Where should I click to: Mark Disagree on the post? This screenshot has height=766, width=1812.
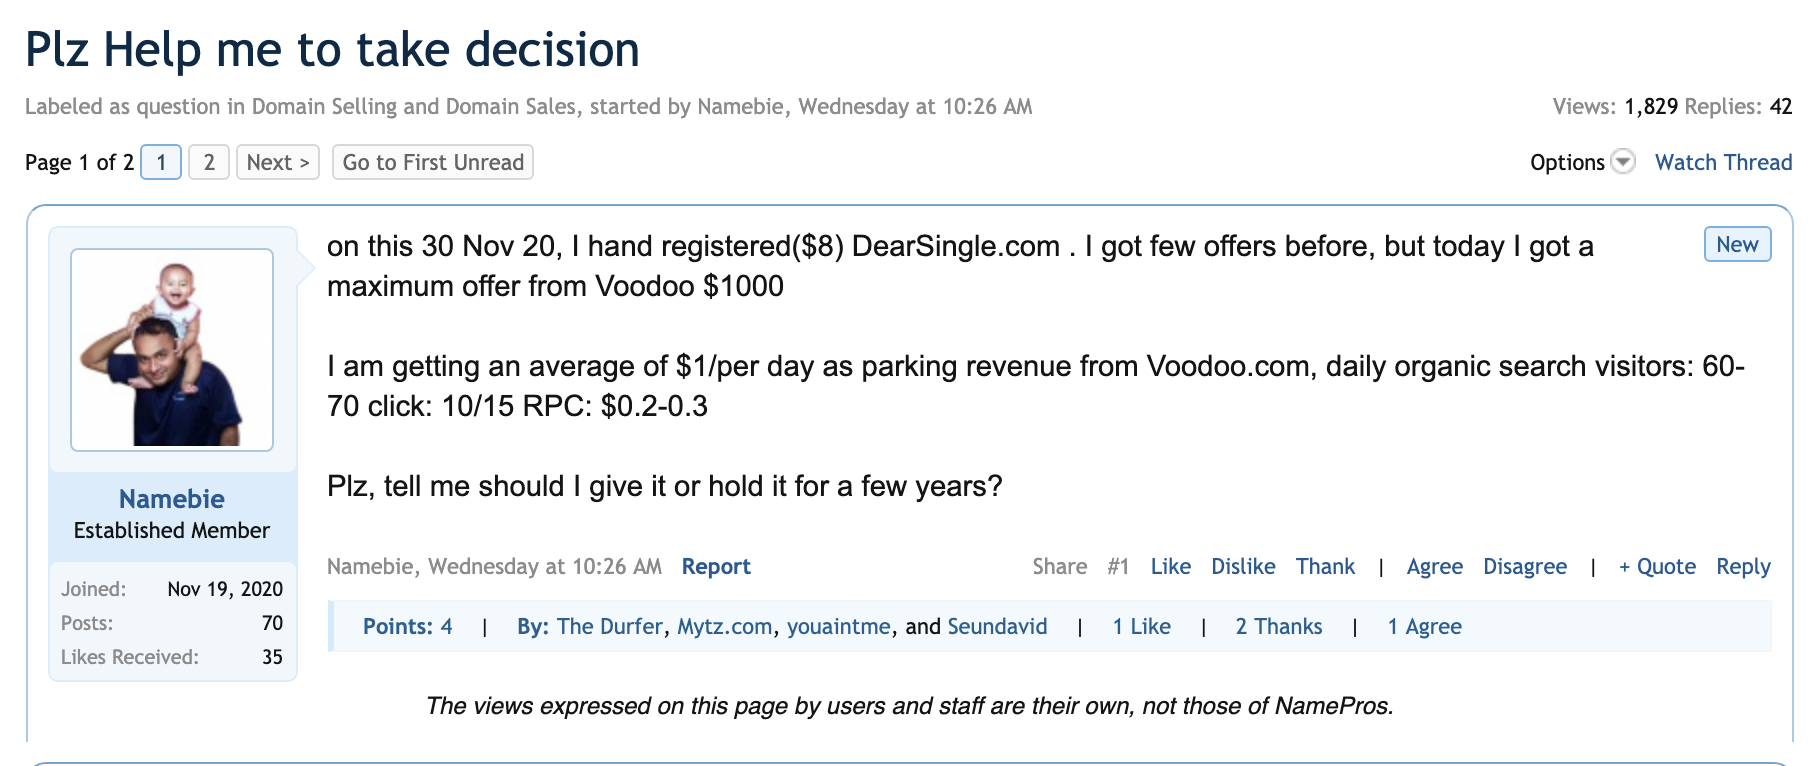[x=1525, y=566]
